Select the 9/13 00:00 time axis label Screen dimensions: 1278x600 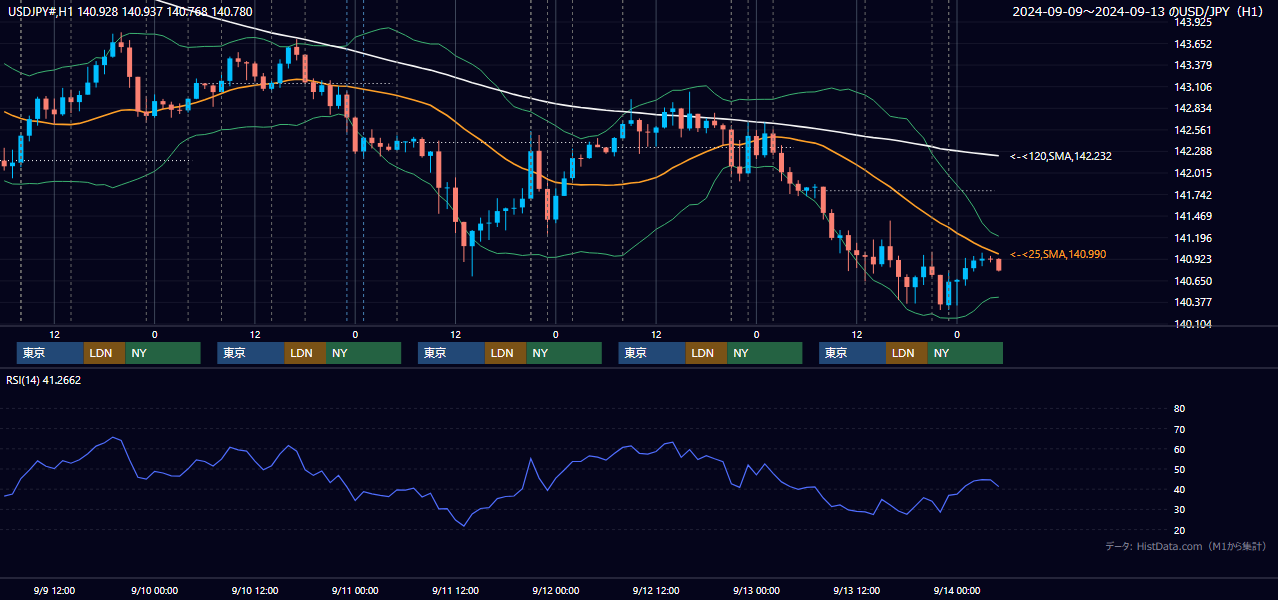point(756,590)
